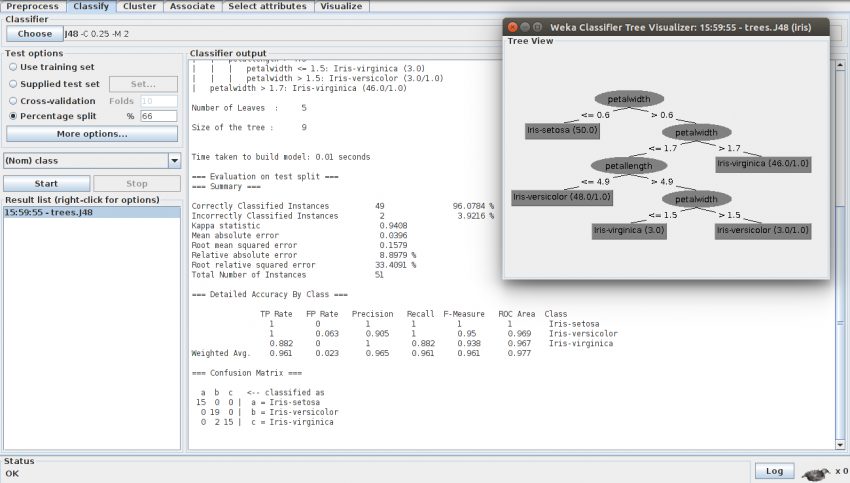Click the More options... button

coord(92,134)
